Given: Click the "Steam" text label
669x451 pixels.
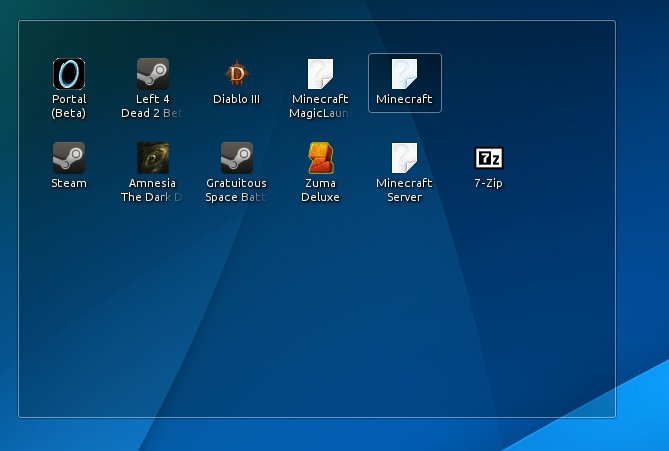Looking at the screenshot, I should (x=69, y=183).
